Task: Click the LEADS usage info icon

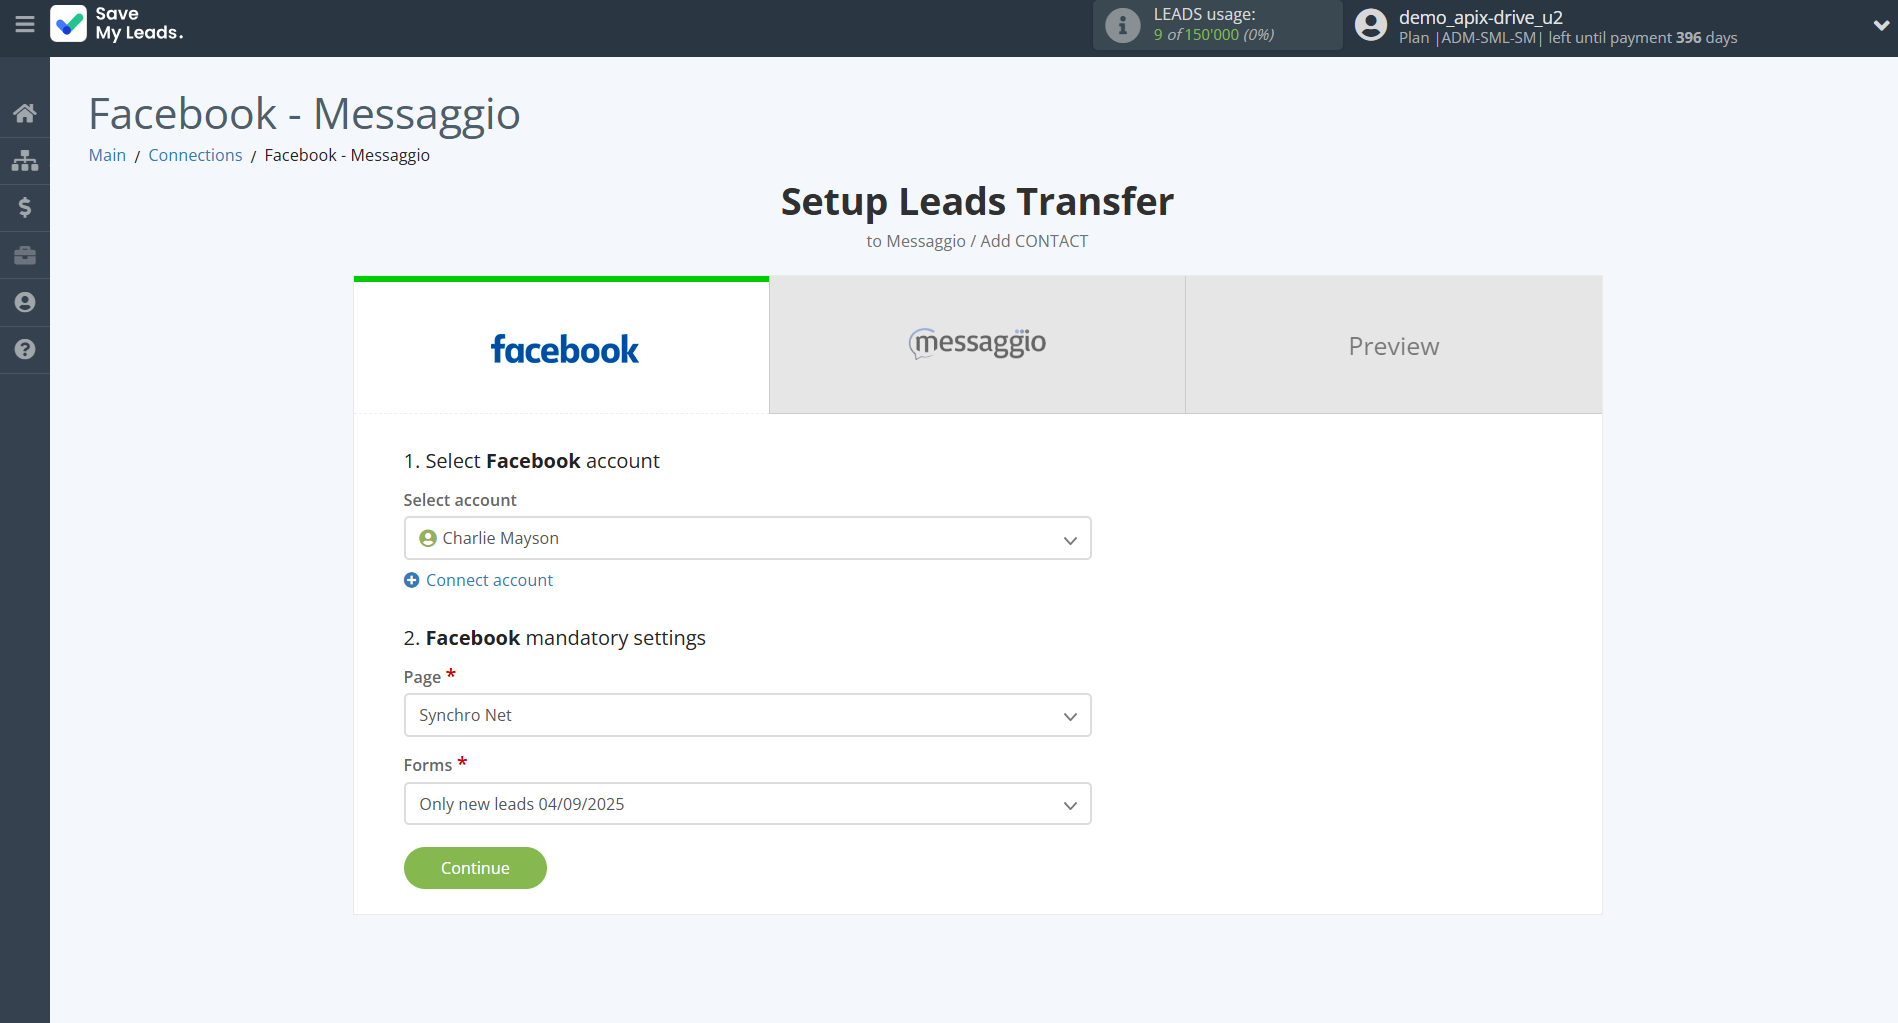Action: click(1122, 25)
